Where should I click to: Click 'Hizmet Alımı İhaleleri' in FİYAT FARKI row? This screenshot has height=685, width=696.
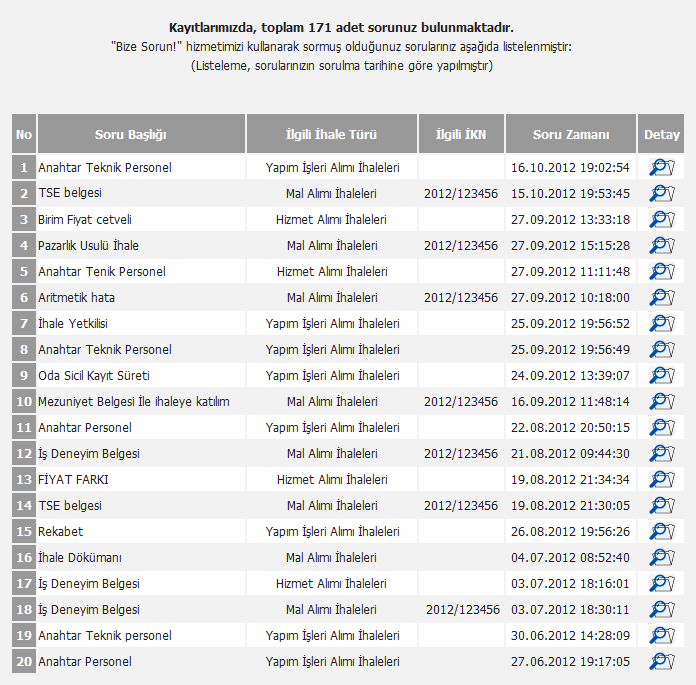332,479
